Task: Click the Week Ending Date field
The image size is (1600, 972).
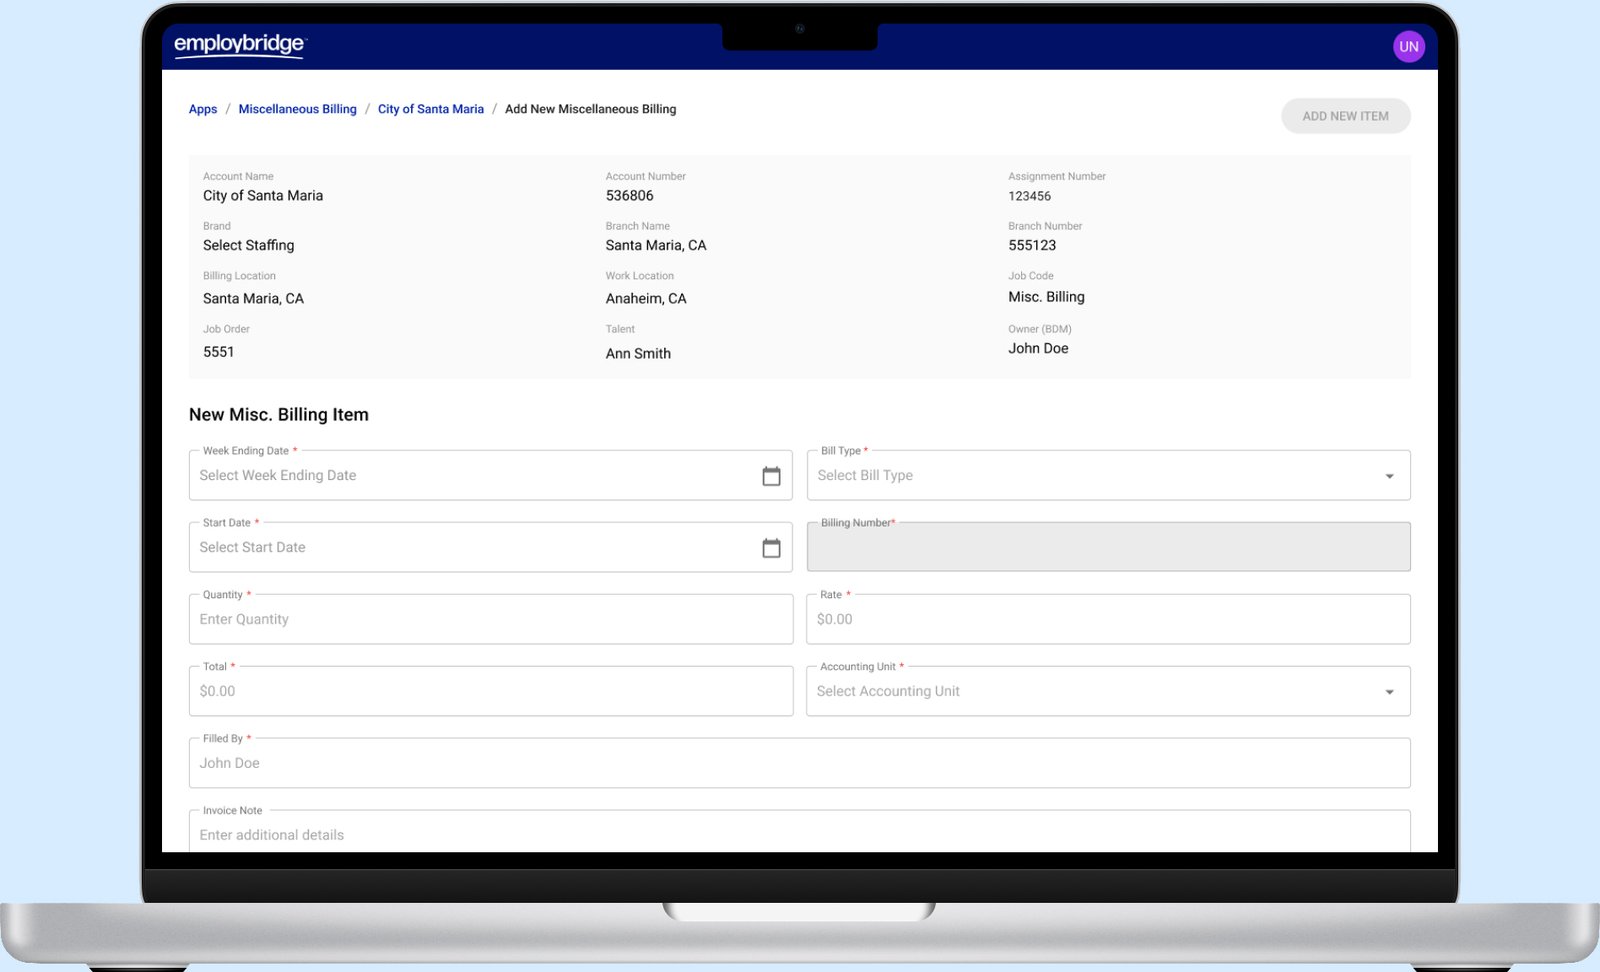Action: click(470, 476)
